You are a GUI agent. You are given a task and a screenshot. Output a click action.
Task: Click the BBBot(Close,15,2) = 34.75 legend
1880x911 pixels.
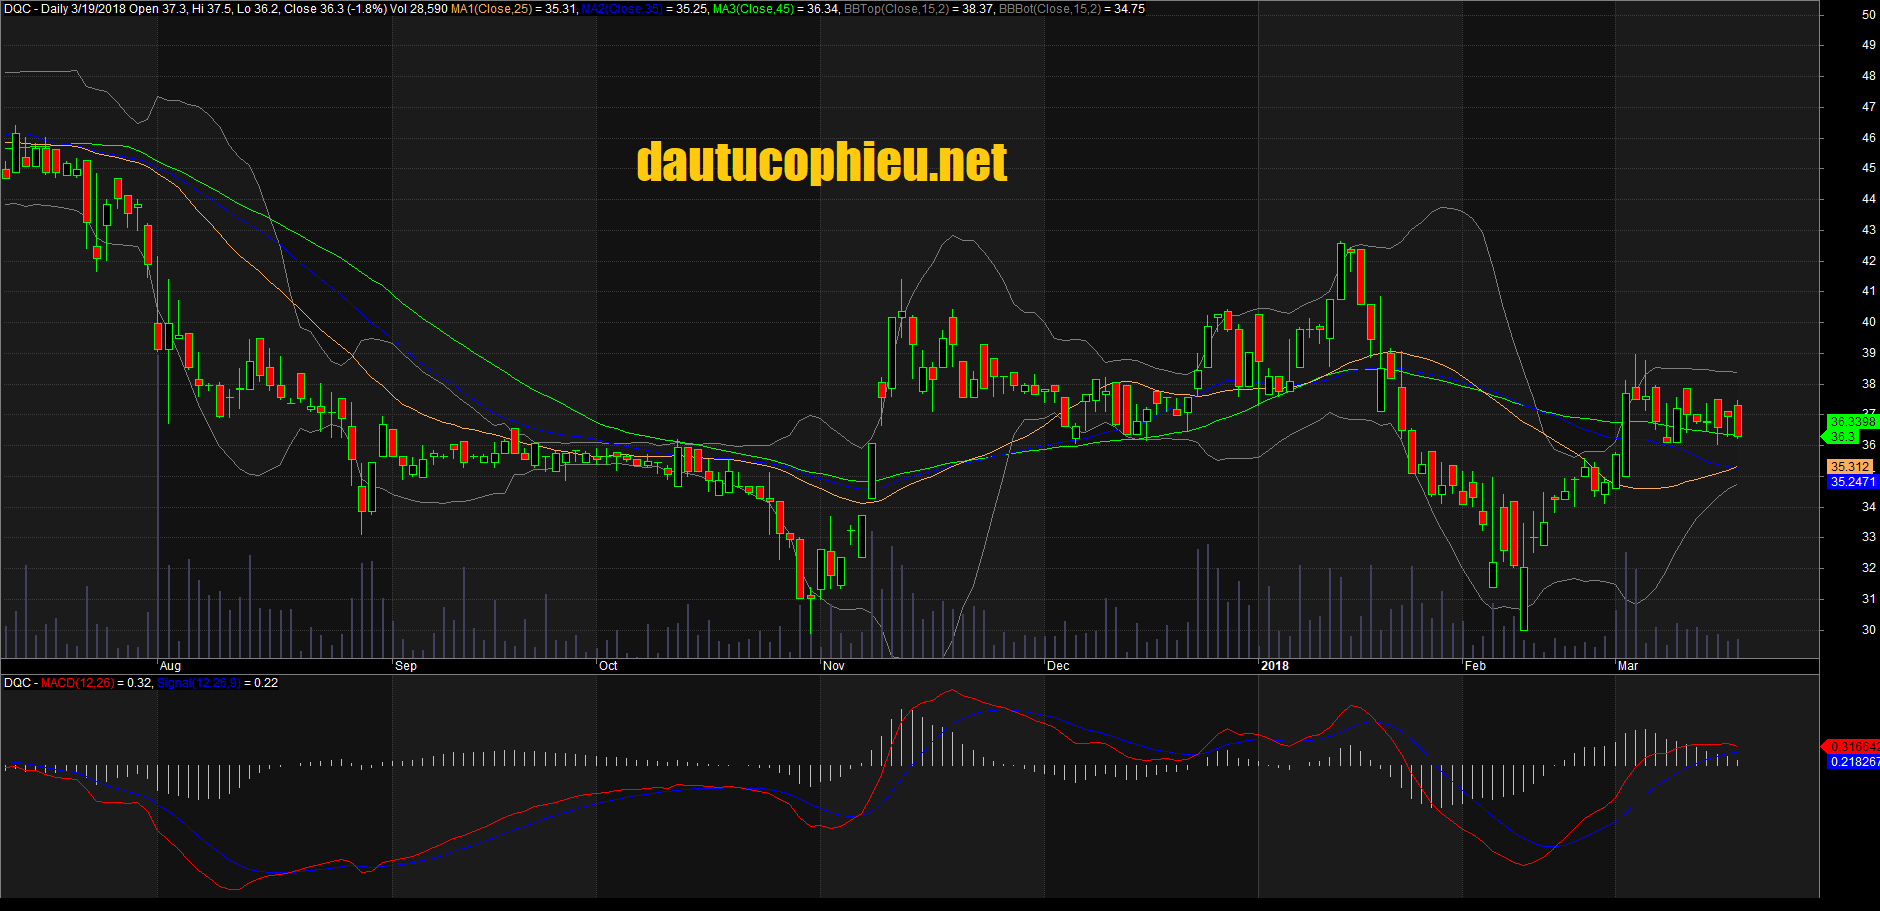tap(1072, 9)
